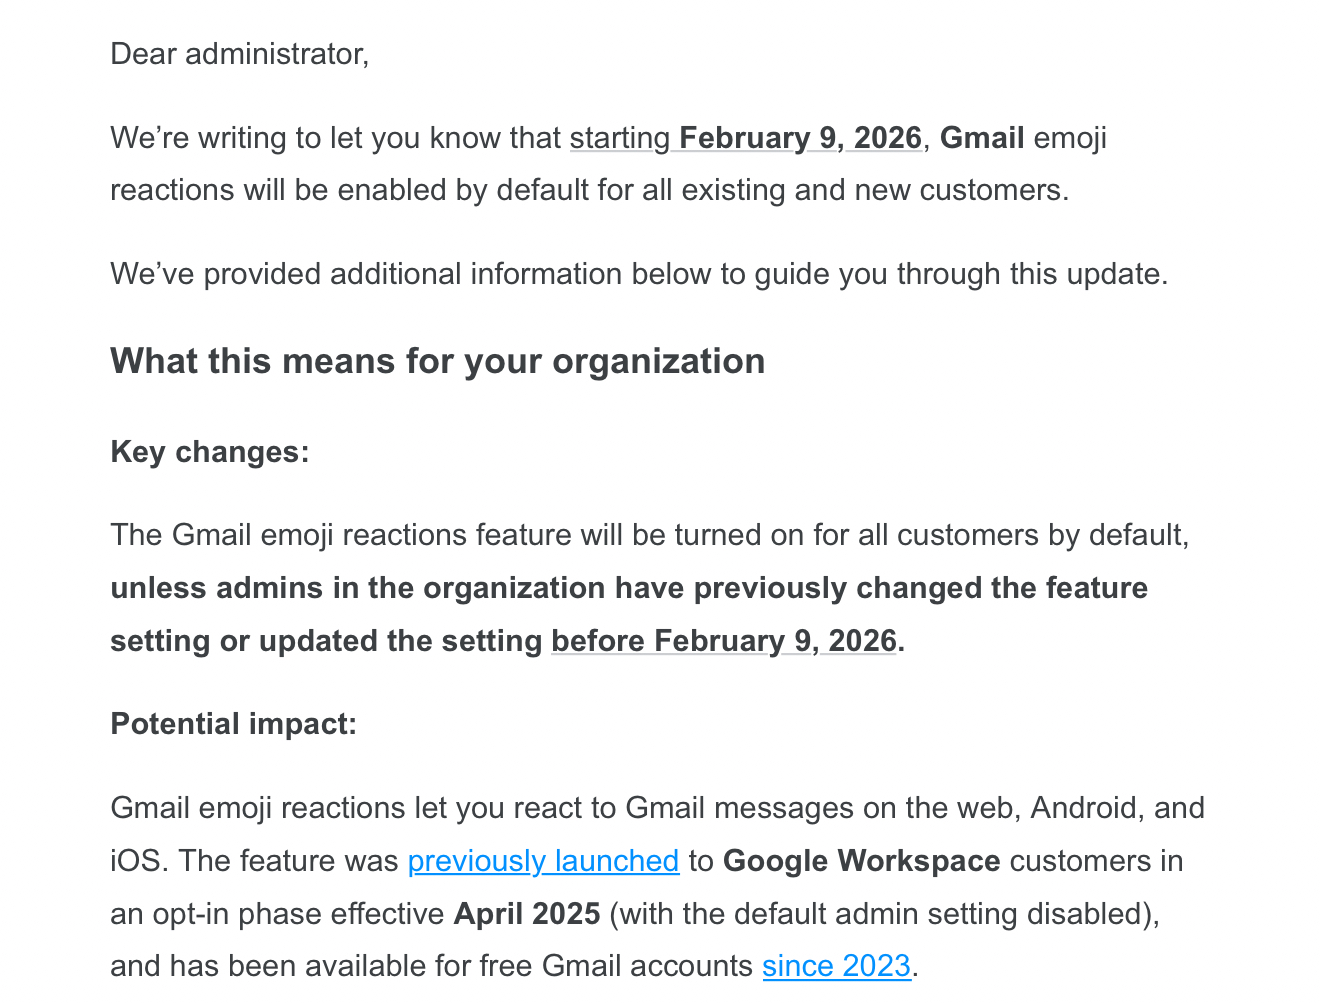Click the bold "Google Workspace" text

point(861,861)
